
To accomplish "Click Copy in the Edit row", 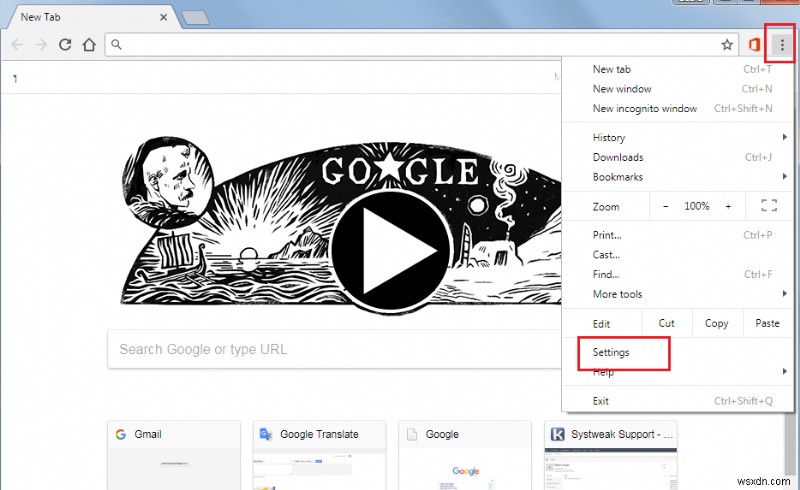I will pyautogui.click(x=716, y=323).
